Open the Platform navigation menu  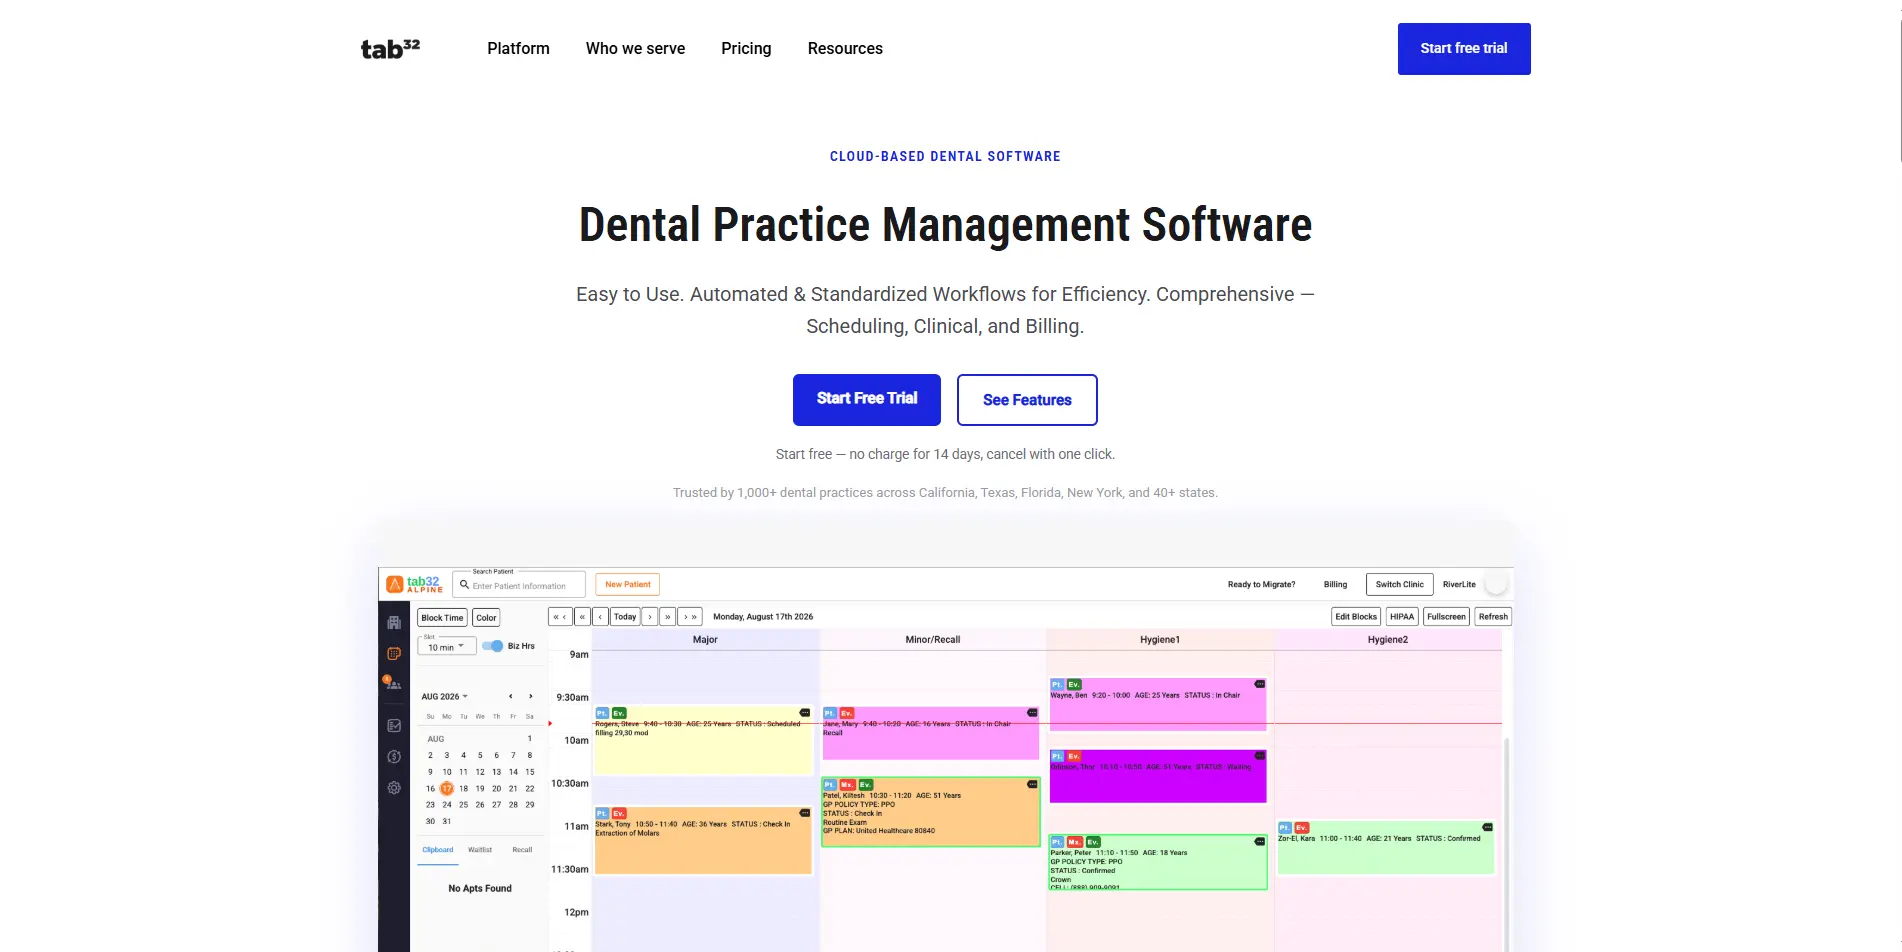(x=518, y=48)
